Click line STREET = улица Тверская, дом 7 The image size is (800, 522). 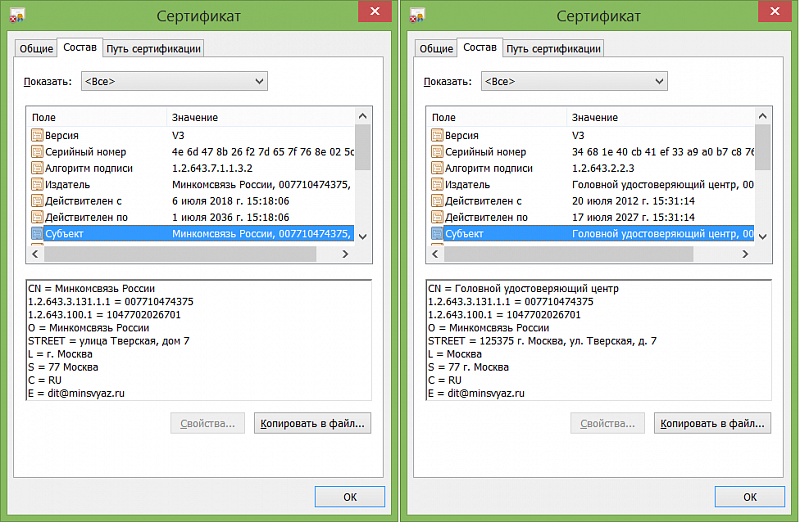[109, 341]
